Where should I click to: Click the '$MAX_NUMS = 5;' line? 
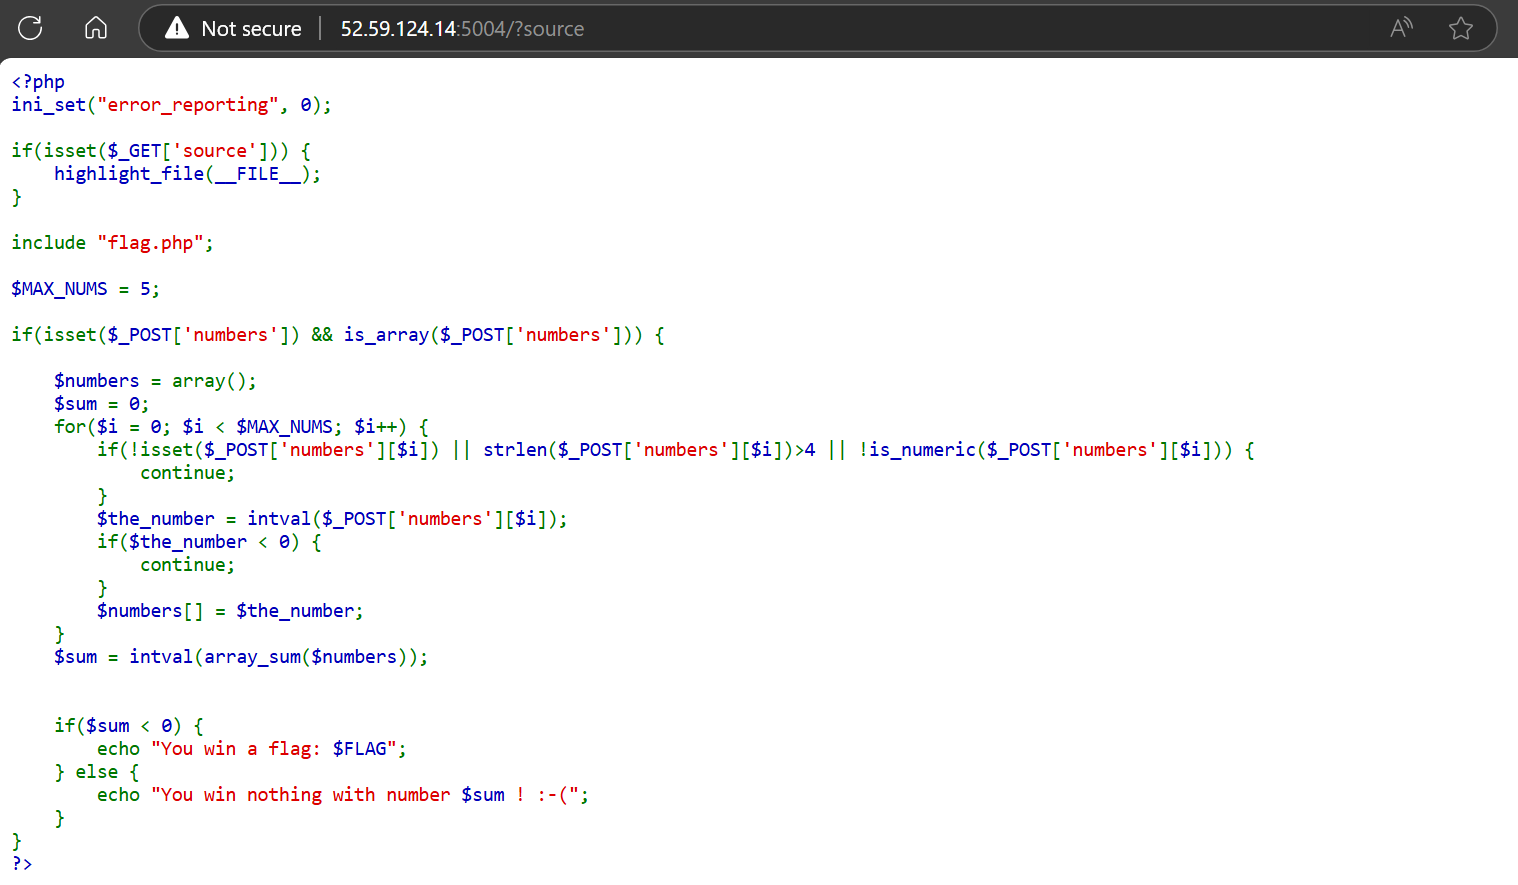85,289
